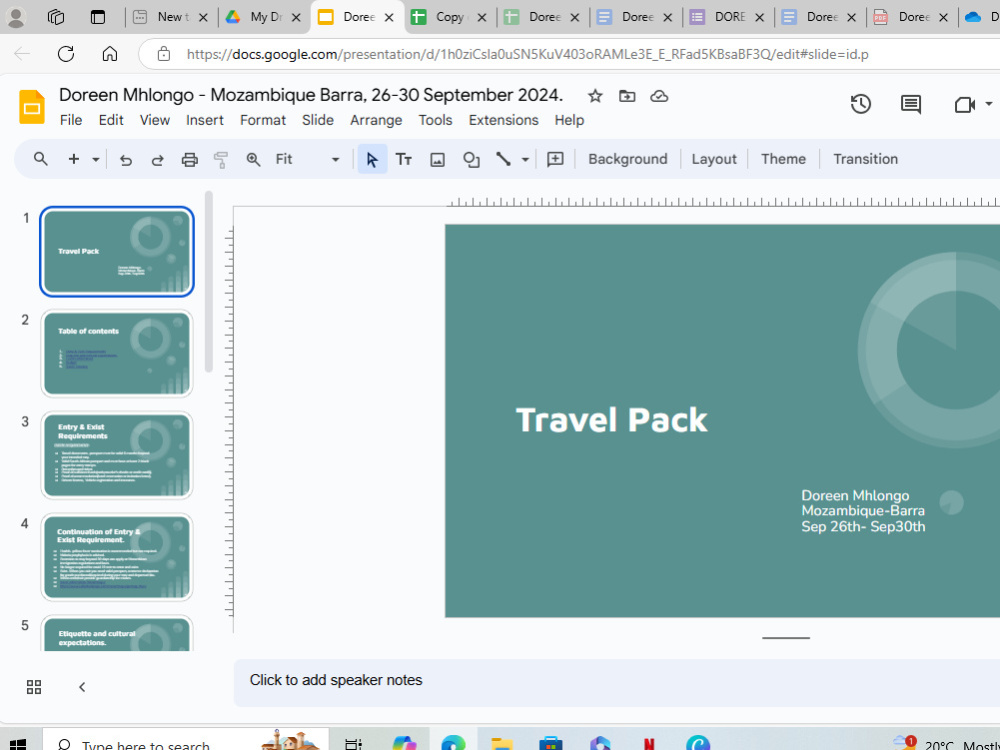Select slide 3 Entry & Exist Requirements thumbnail

117,455
